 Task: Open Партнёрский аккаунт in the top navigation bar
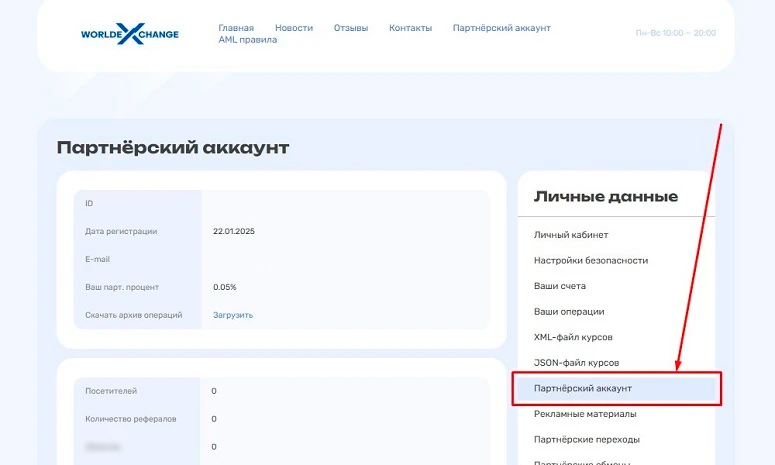click(501, 28)
